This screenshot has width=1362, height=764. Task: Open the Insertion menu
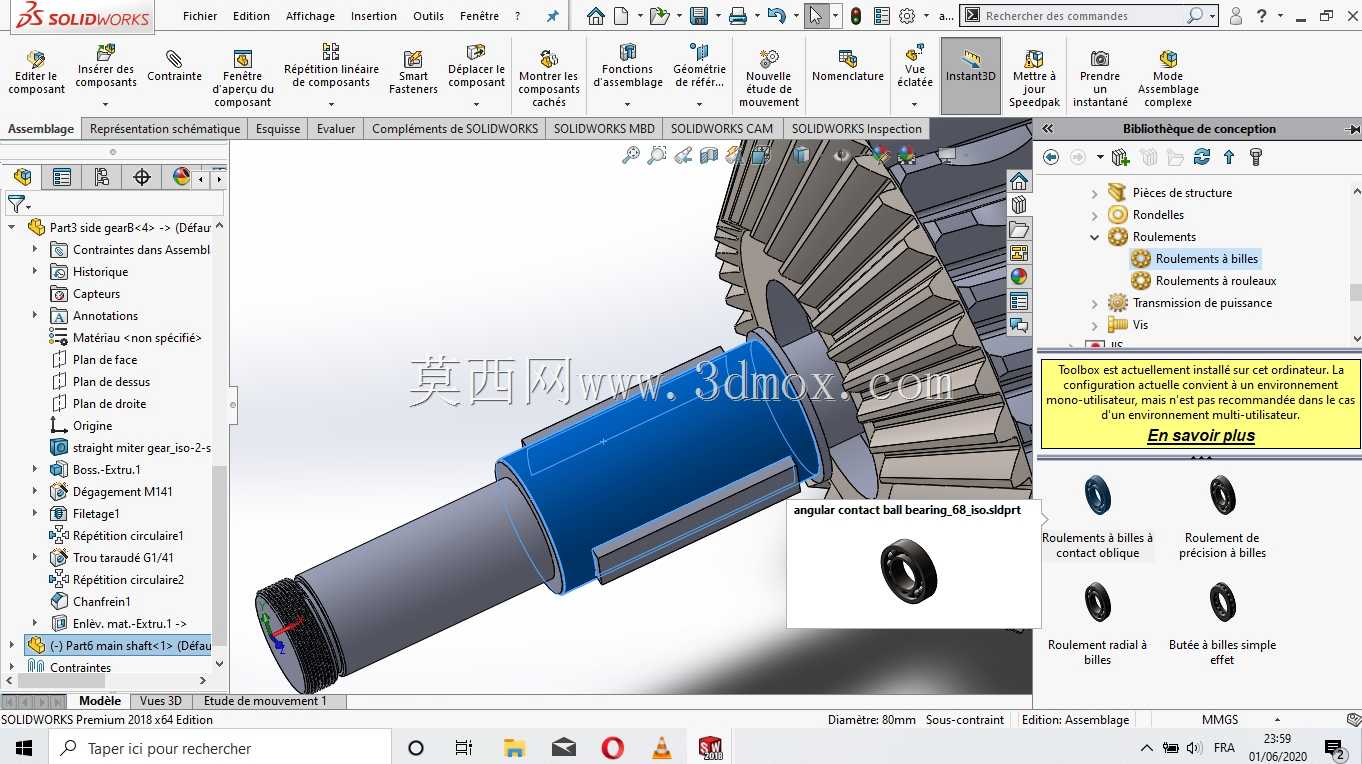(x=373, y=16)
